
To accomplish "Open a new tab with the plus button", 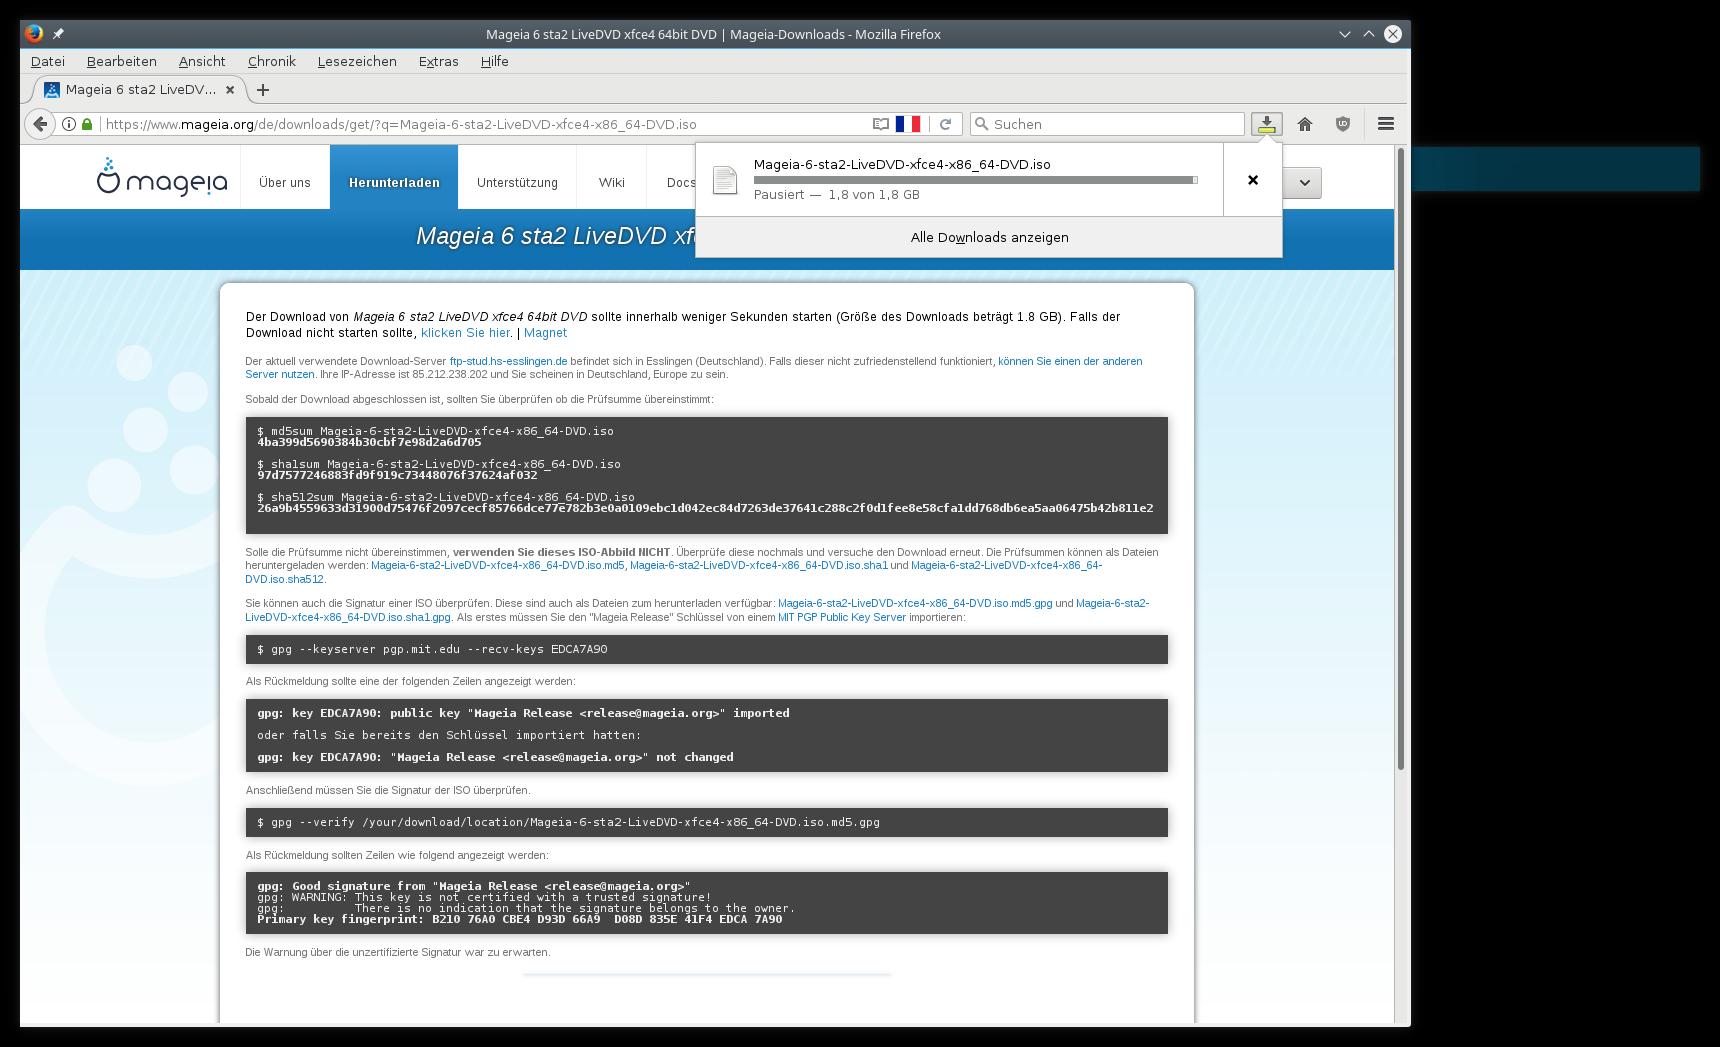I will [263, 90].
